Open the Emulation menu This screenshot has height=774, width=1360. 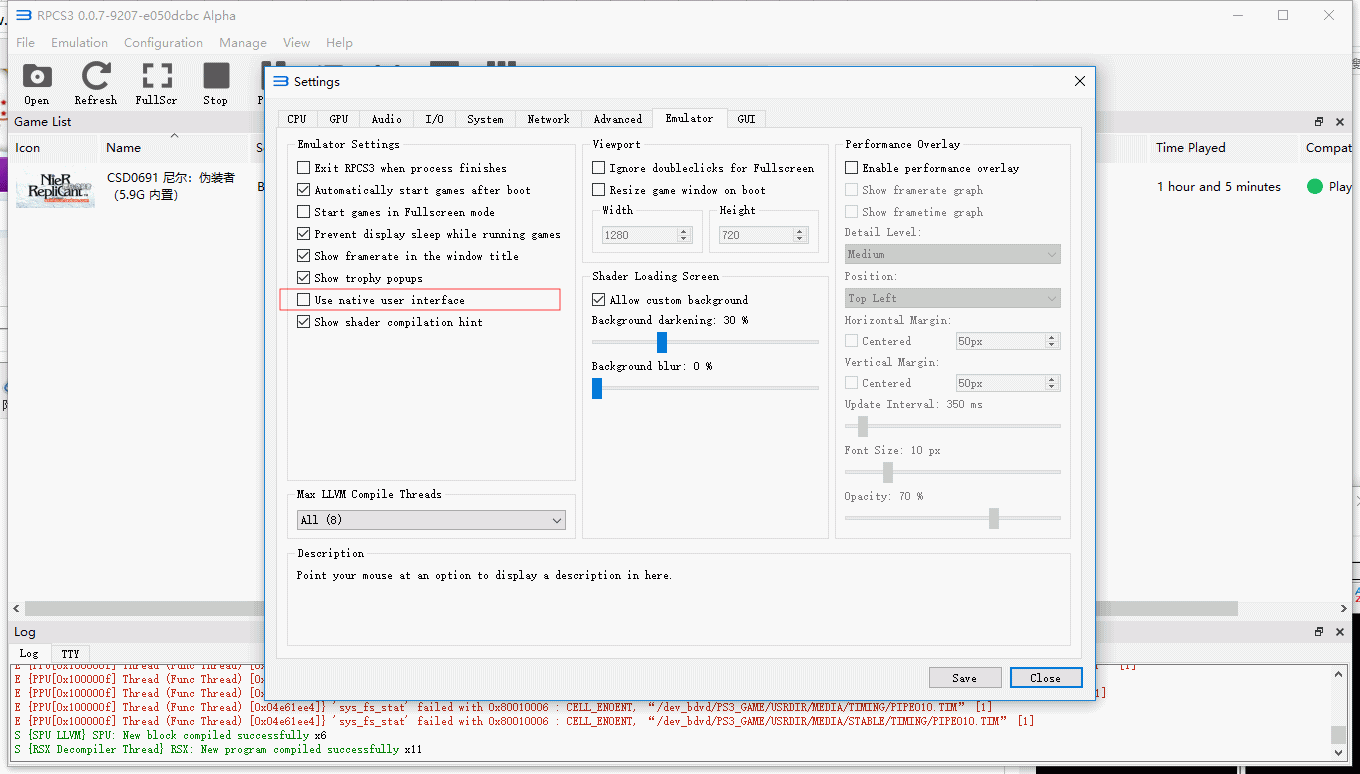tap(80, 43)
